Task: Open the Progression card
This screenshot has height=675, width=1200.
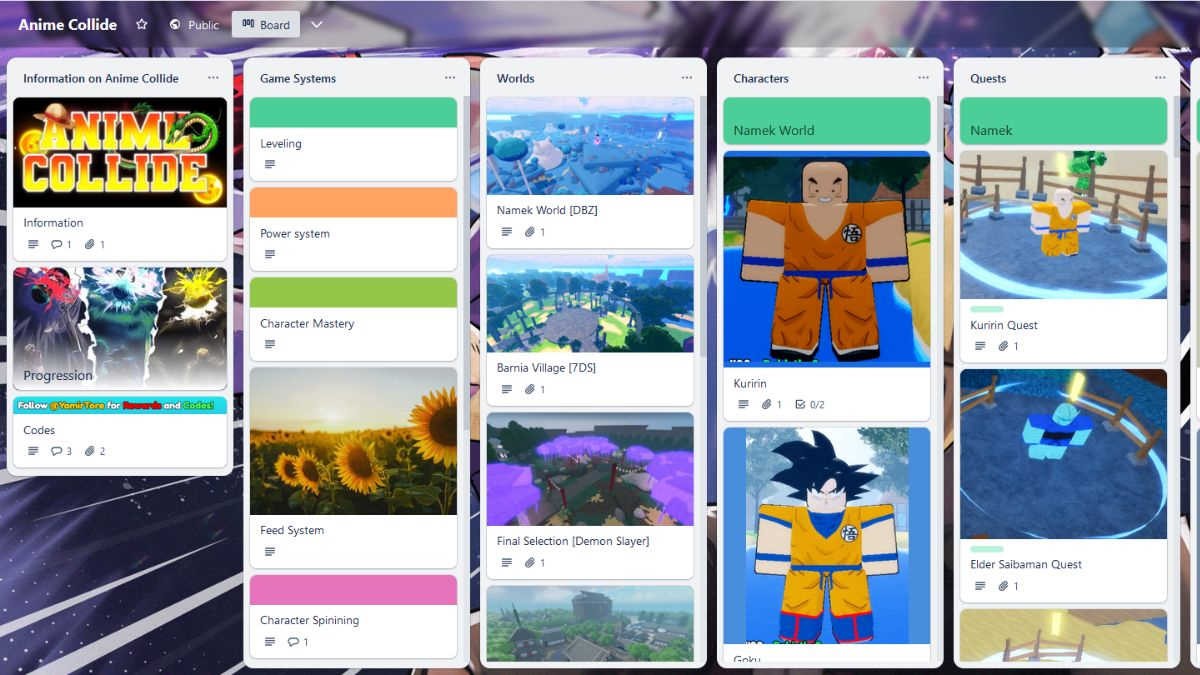Action: [120, 328]
